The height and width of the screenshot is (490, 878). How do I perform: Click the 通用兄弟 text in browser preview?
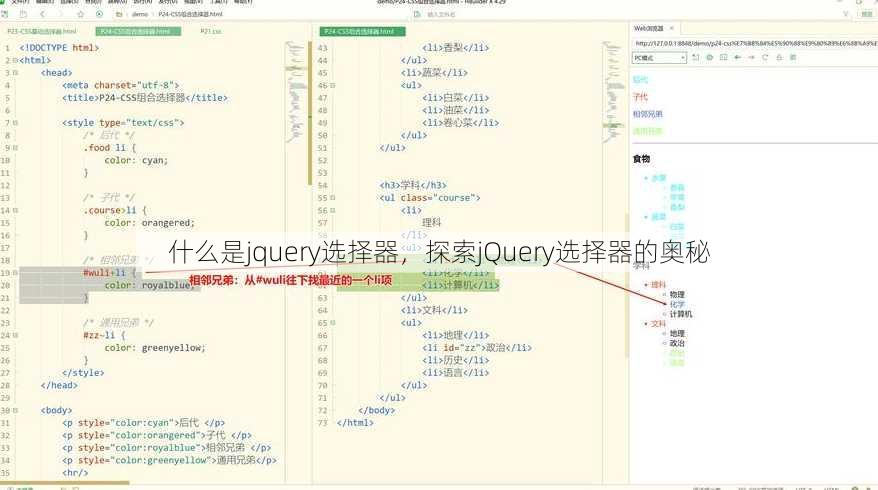click(x=647, y=132)
